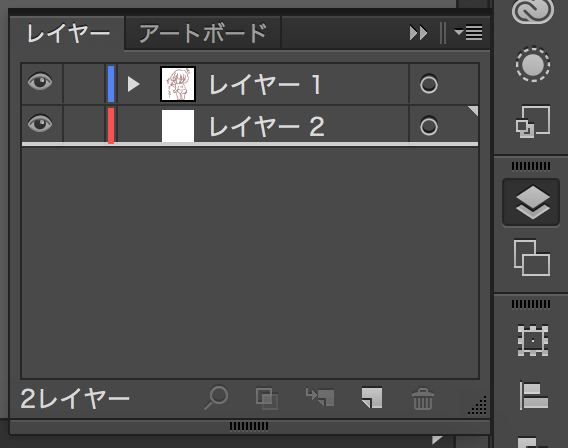The width and height of the screenshot is (568, 448).
Task: Click the grip handle below the Layers panel
Action: point(249,426)
